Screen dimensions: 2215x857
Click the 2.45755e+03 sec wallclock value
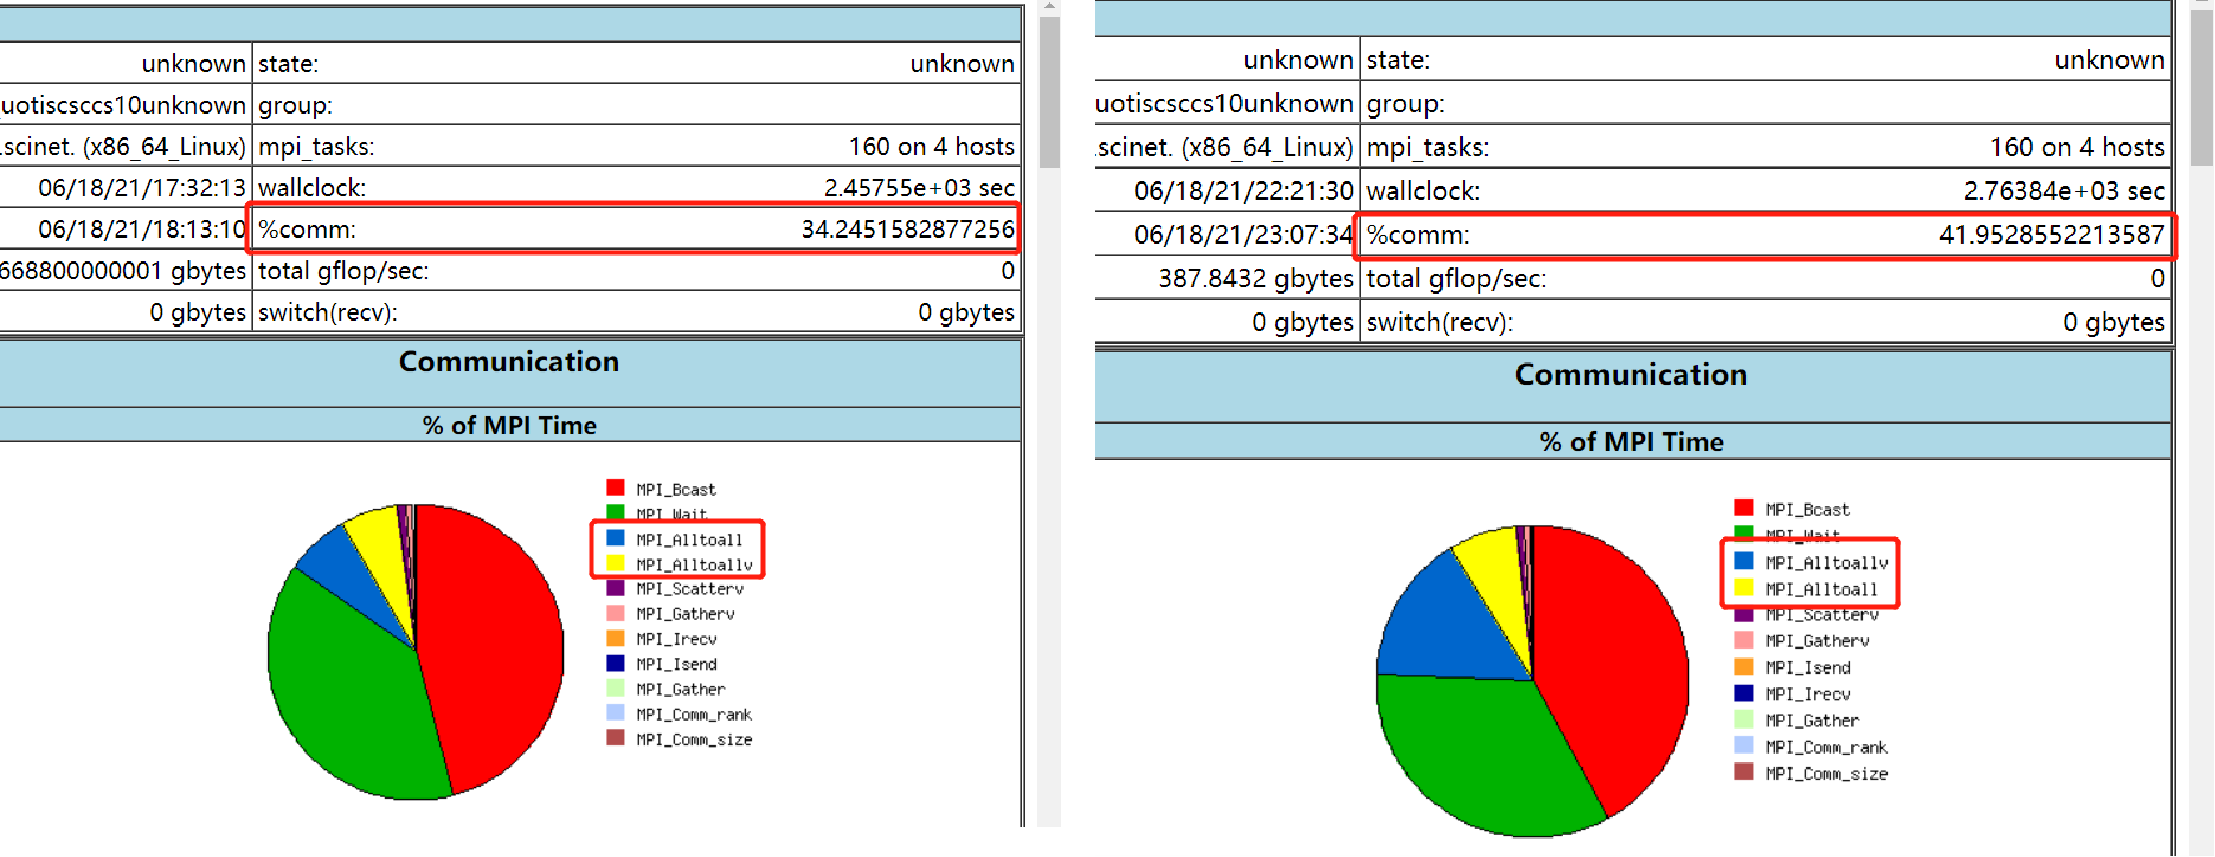point(918,188)
